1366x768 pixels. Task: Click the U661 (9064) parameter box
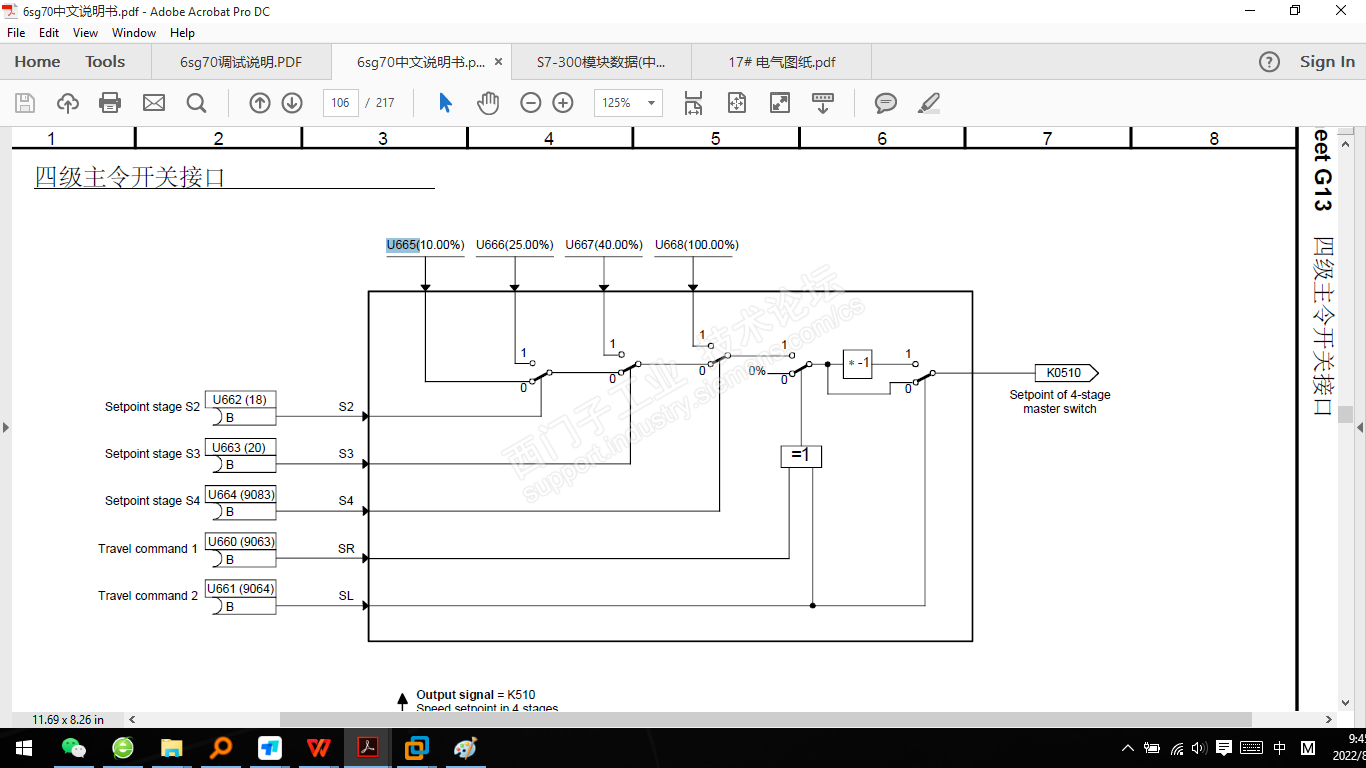click(240, 589)
